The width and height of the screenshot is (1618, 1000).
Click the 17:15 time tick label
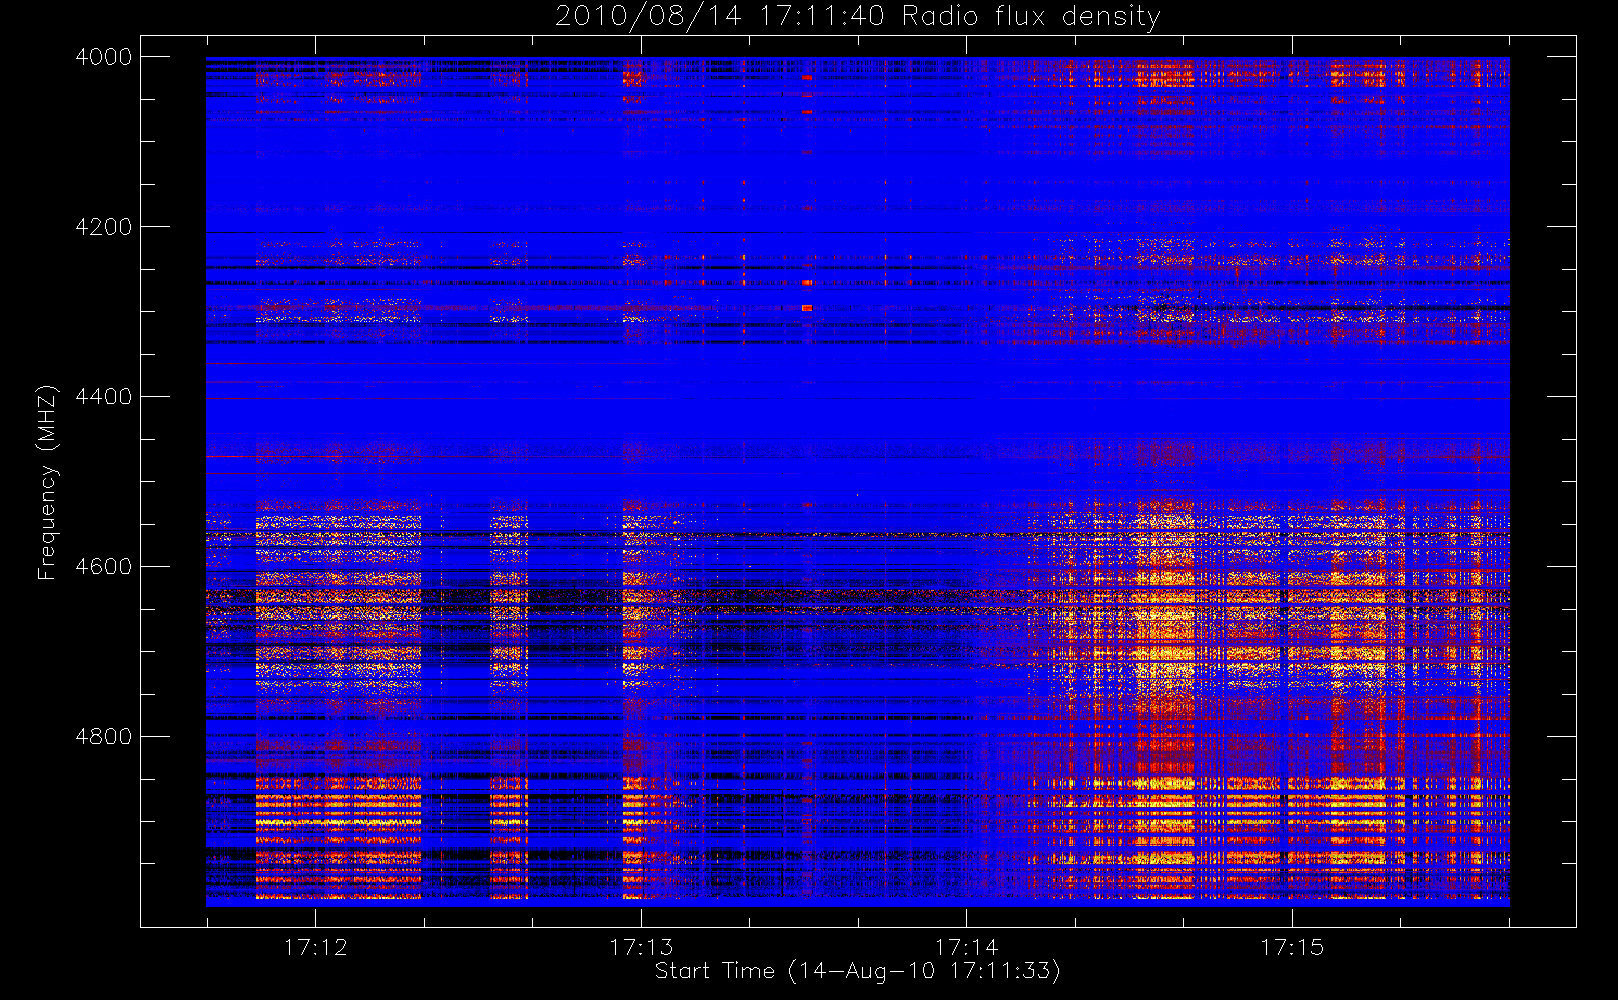click(x=1292, y=947)
